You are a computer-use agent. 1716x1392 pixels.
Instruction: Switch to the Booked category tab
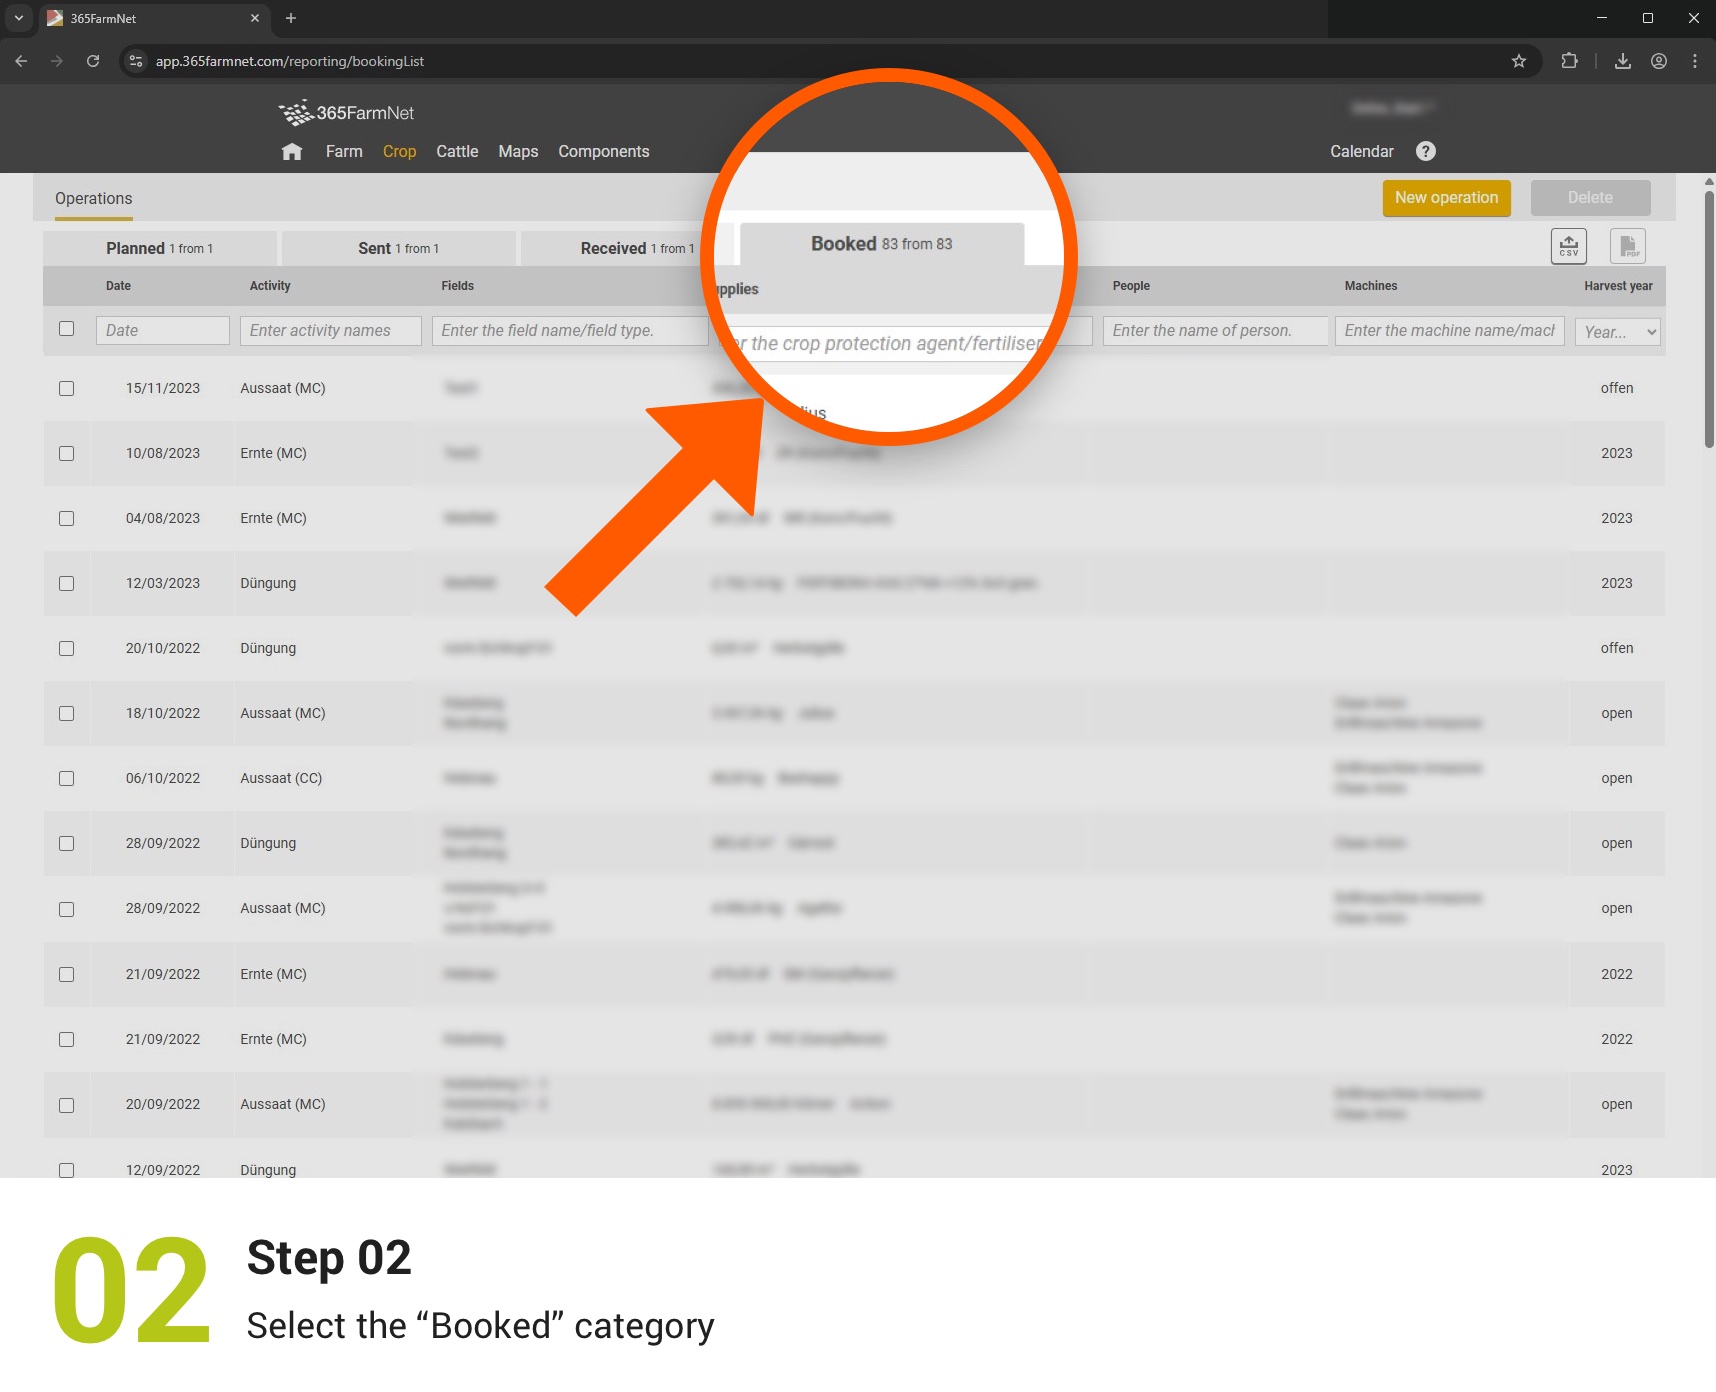tap(881, 243)
